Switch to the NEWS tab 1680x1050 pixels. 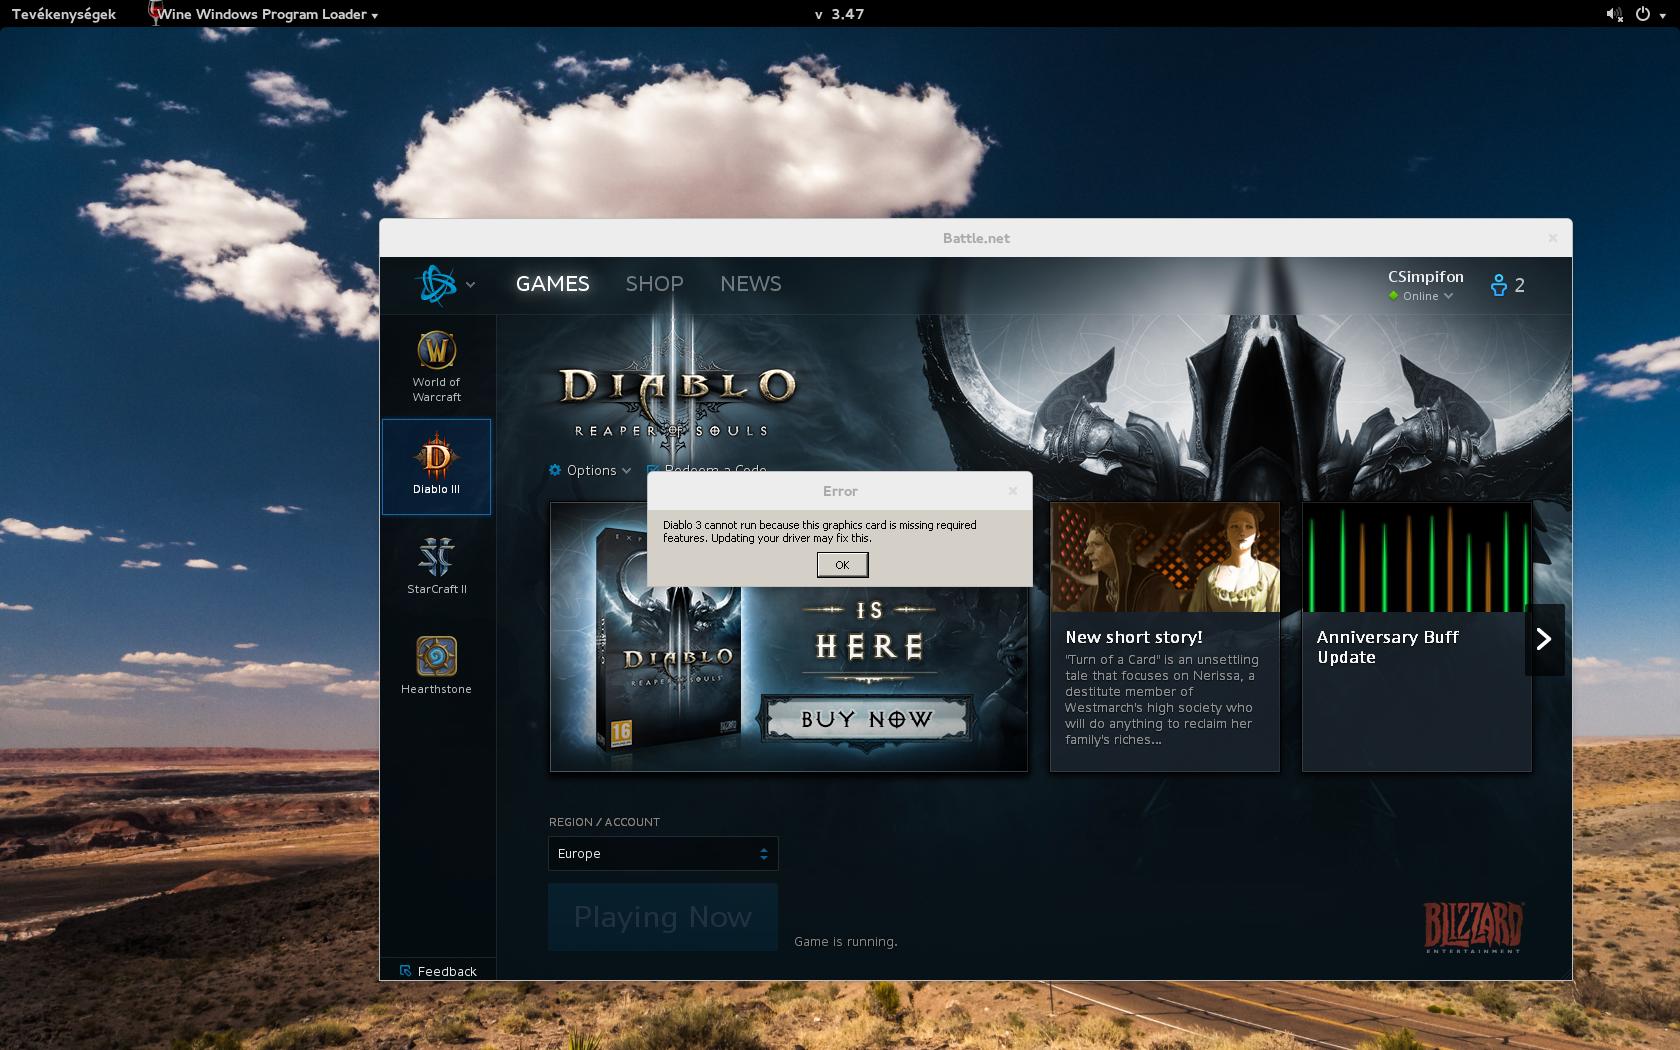[751, 284]
